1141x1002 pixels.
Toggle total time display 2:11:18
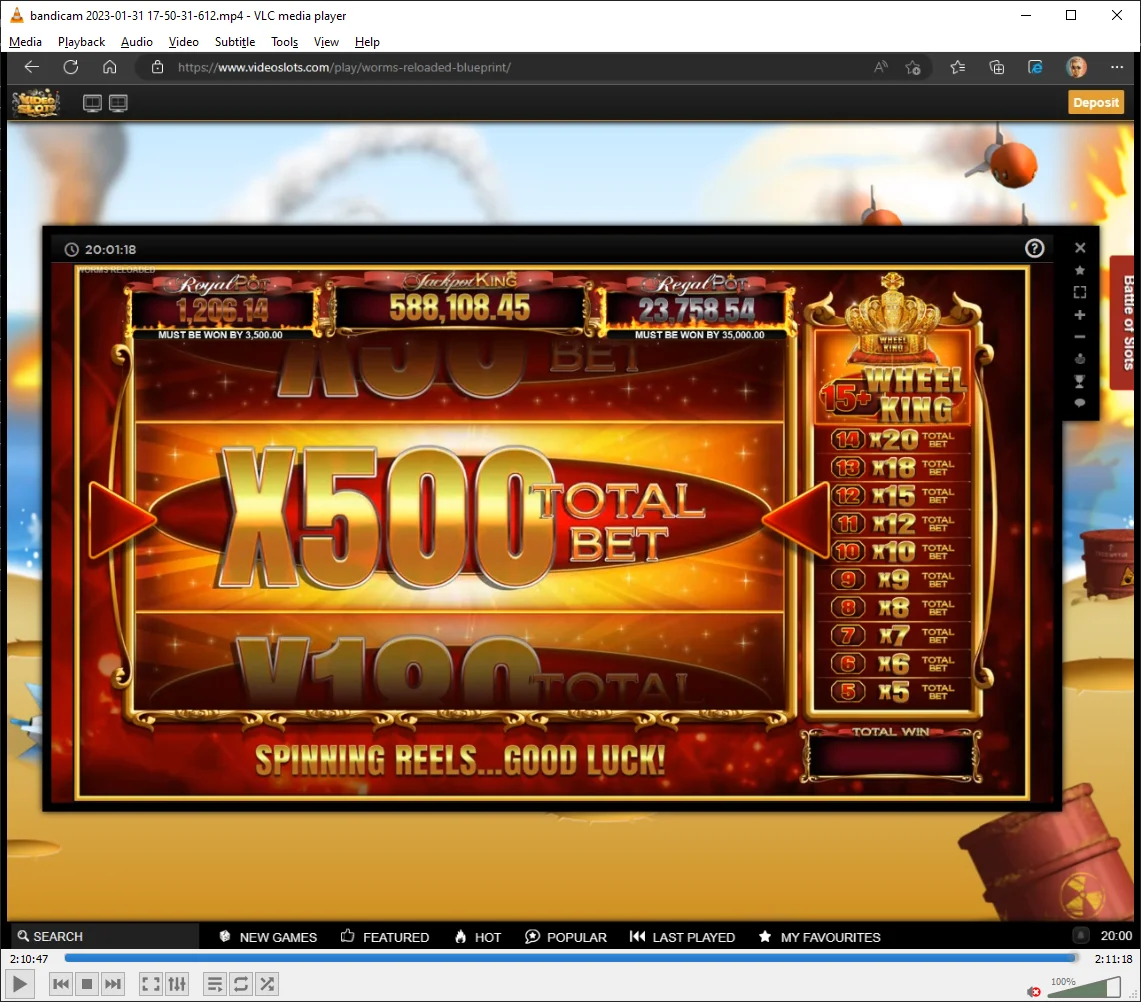click(1113, 959)
